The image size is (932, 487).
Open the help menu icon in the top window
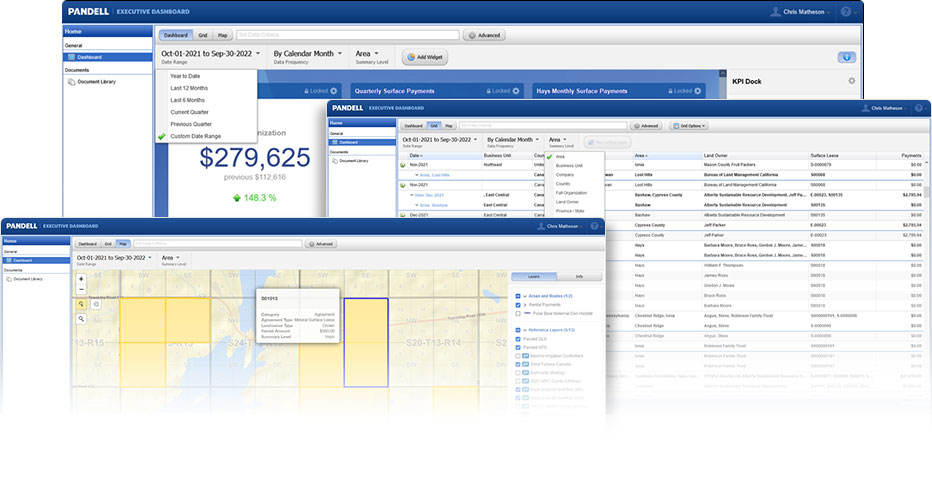[848, 11]
